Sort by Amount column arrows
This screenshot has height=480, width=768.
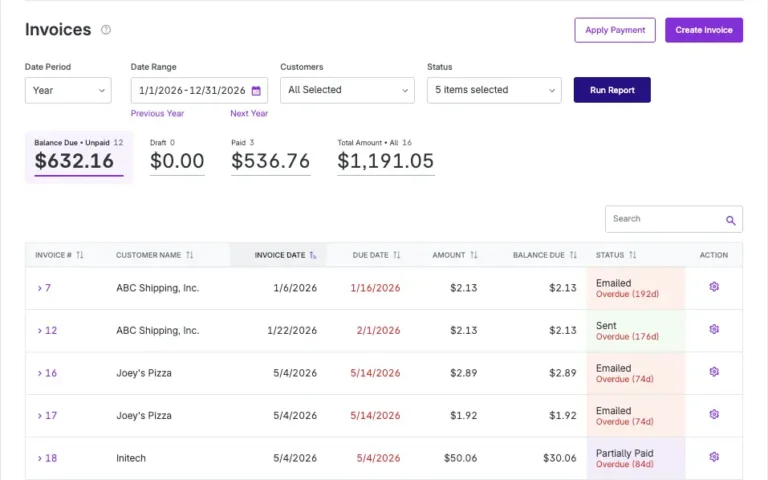474,255
